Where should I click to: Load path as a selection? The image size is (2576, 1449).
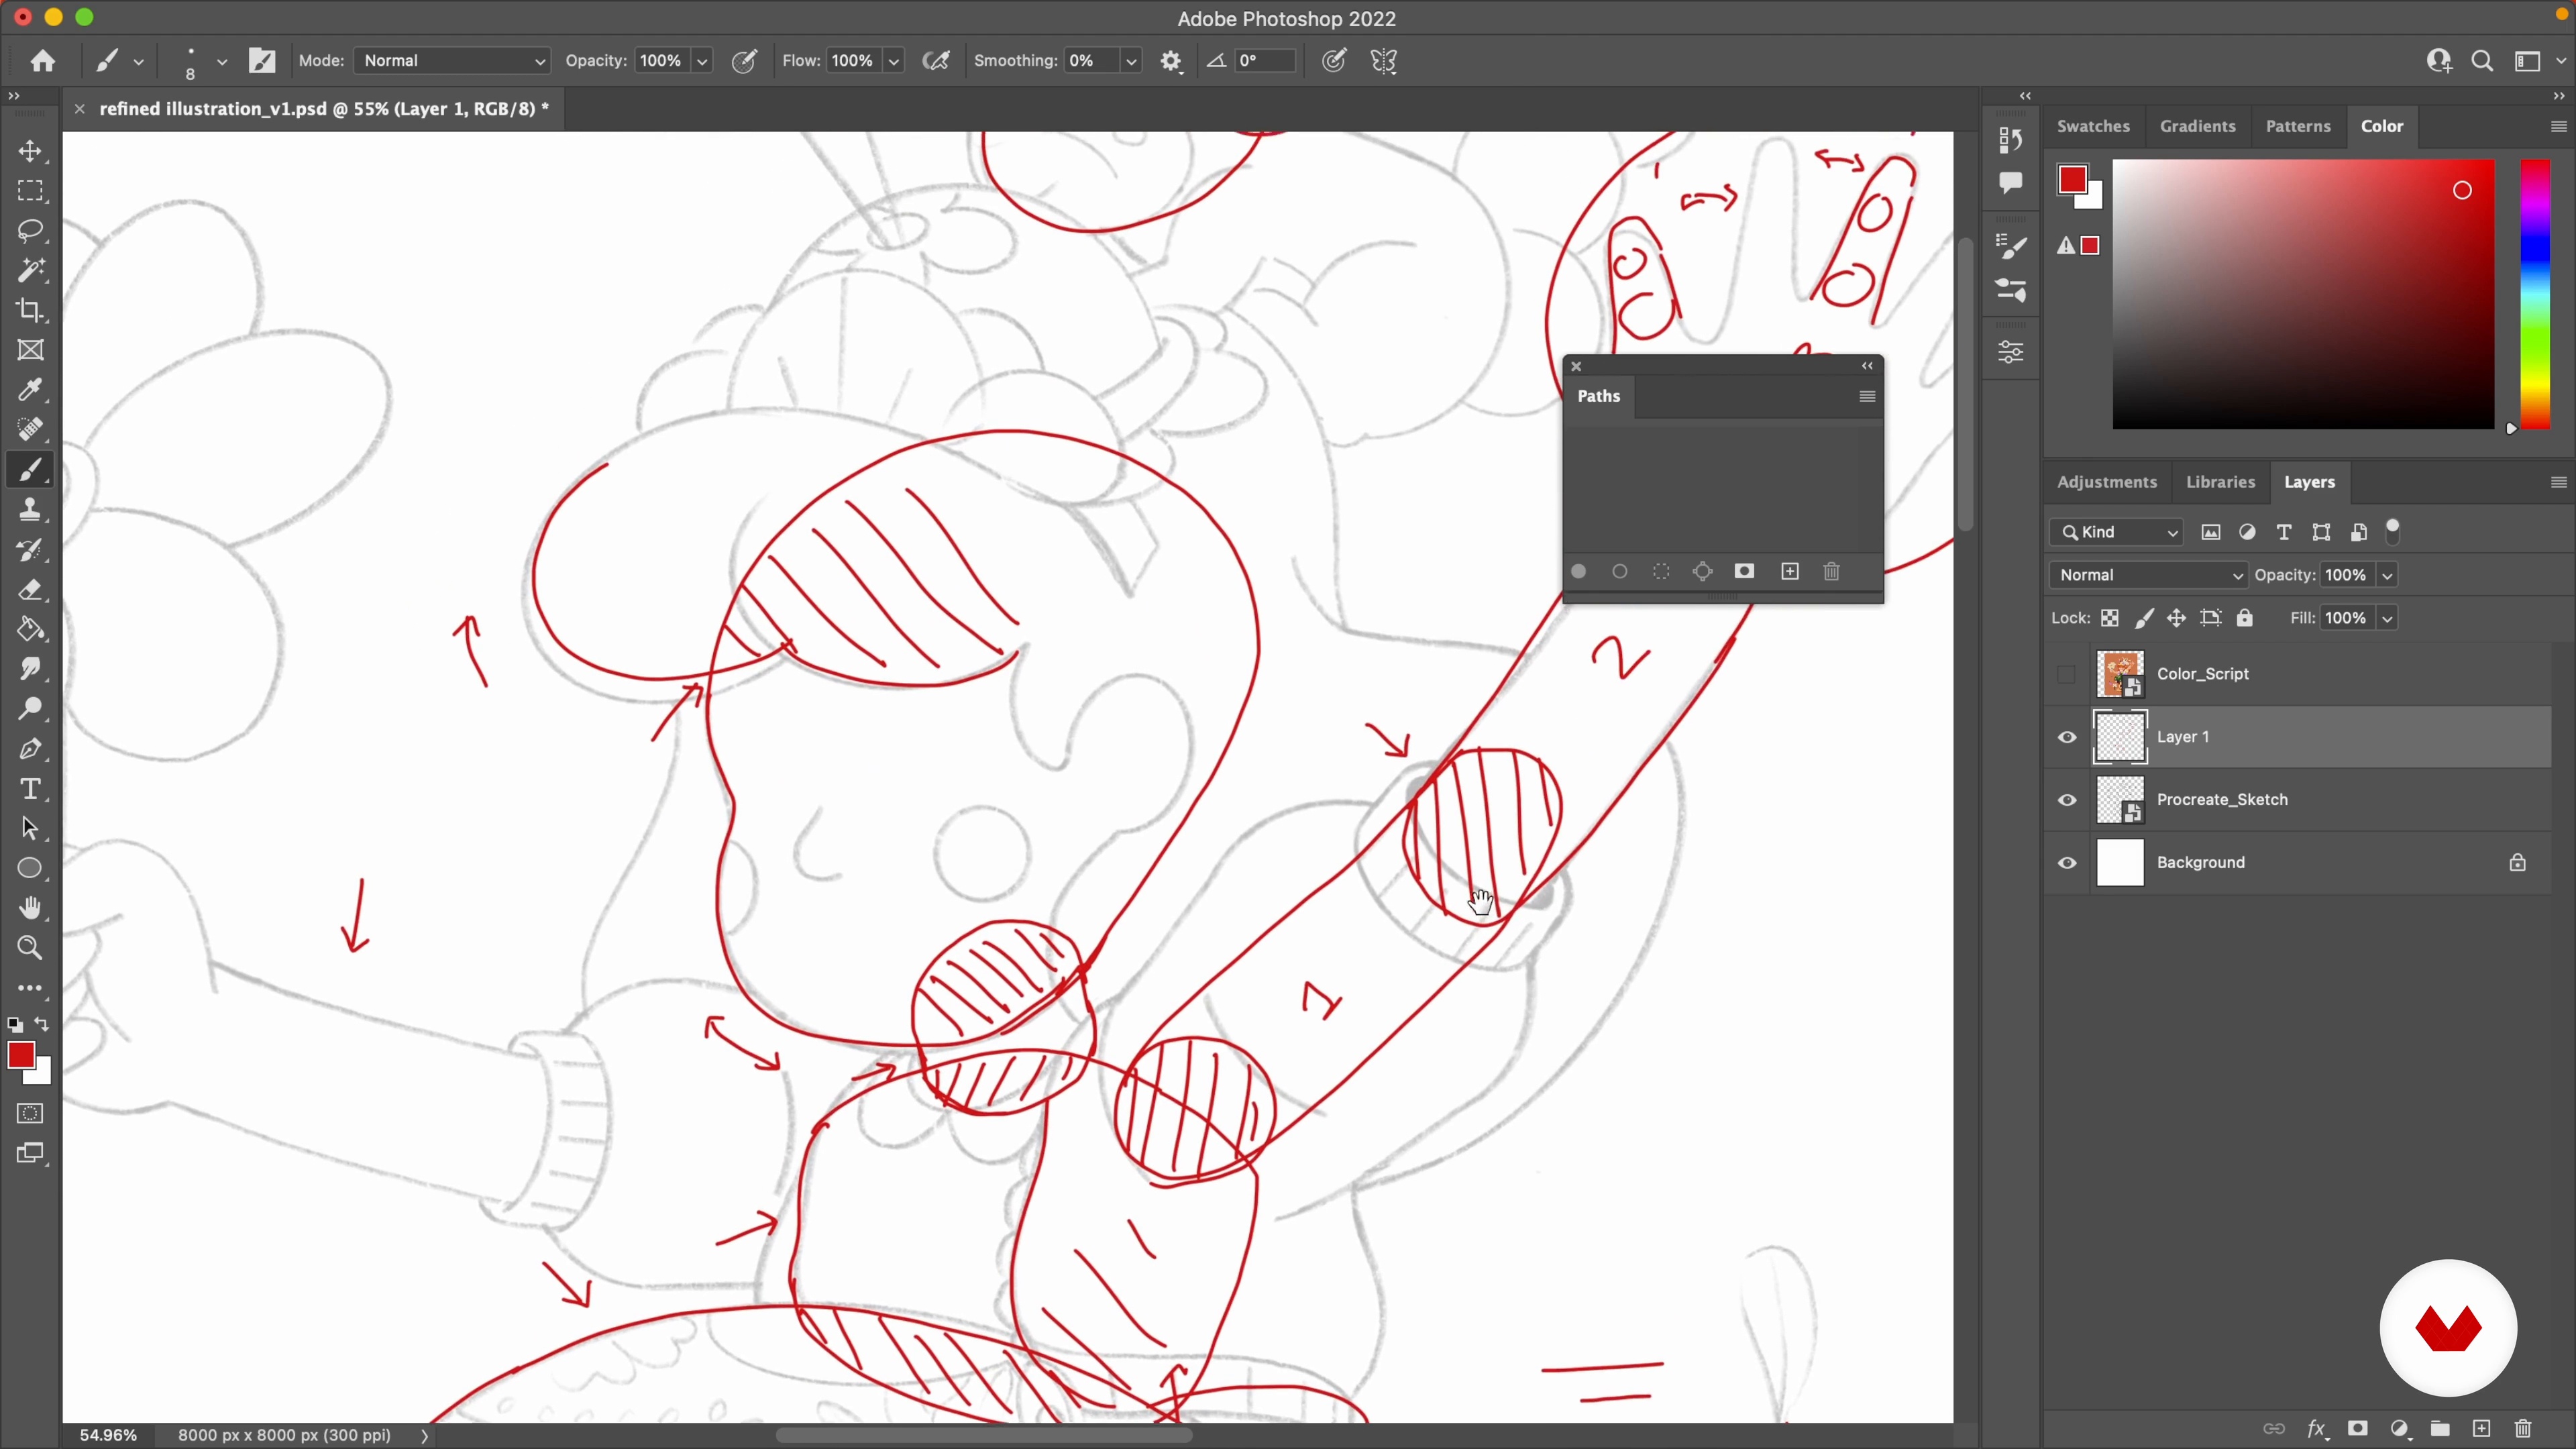(x=1661, y=572)
